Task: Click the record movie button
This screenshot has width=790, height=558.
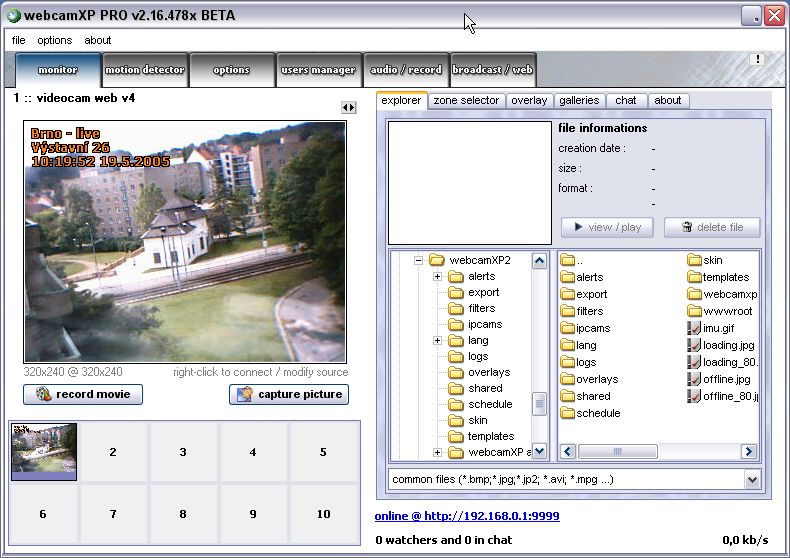Action: (83, 394)
